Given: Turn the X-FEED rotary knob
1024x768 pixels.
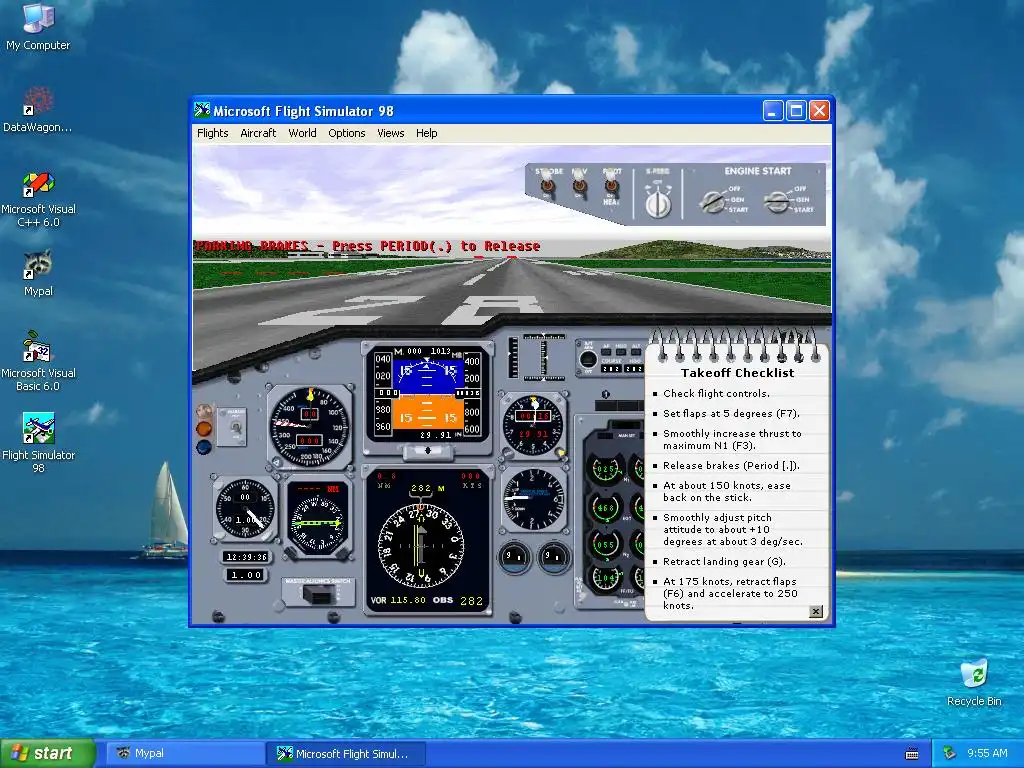Looking at the screenshot, I should coord(658,204).
